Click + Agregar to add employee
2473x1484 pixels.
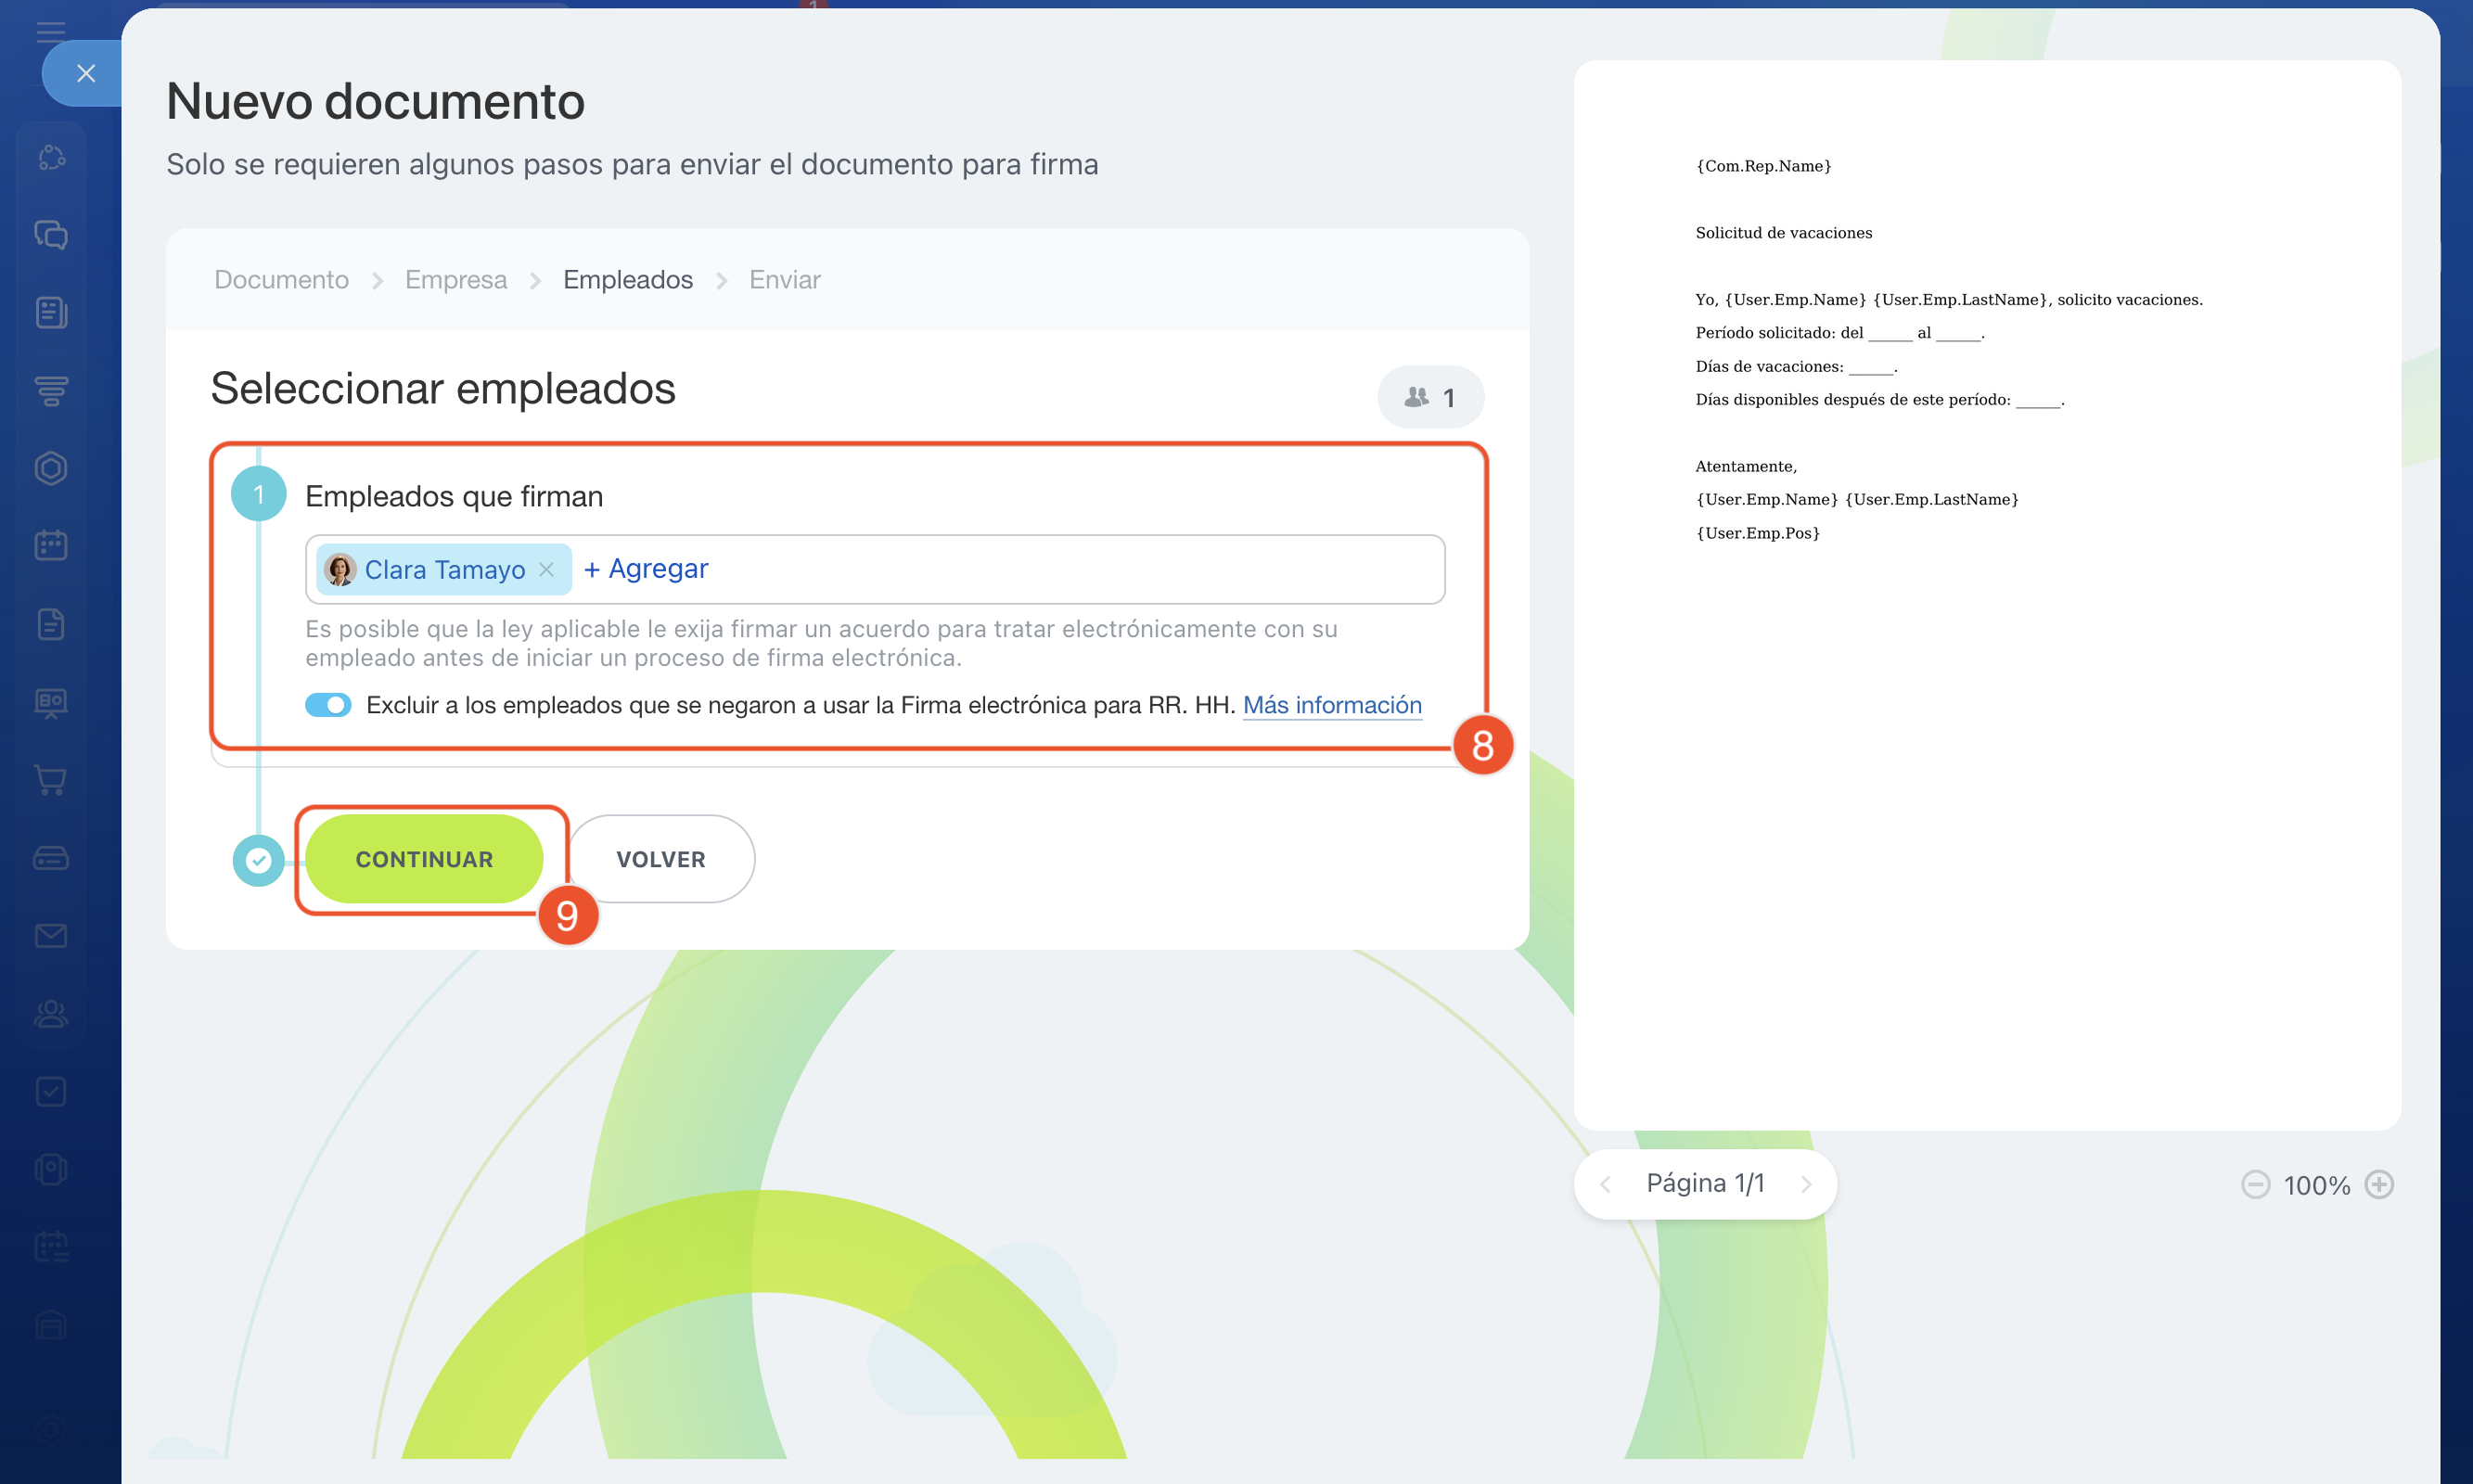646,569
